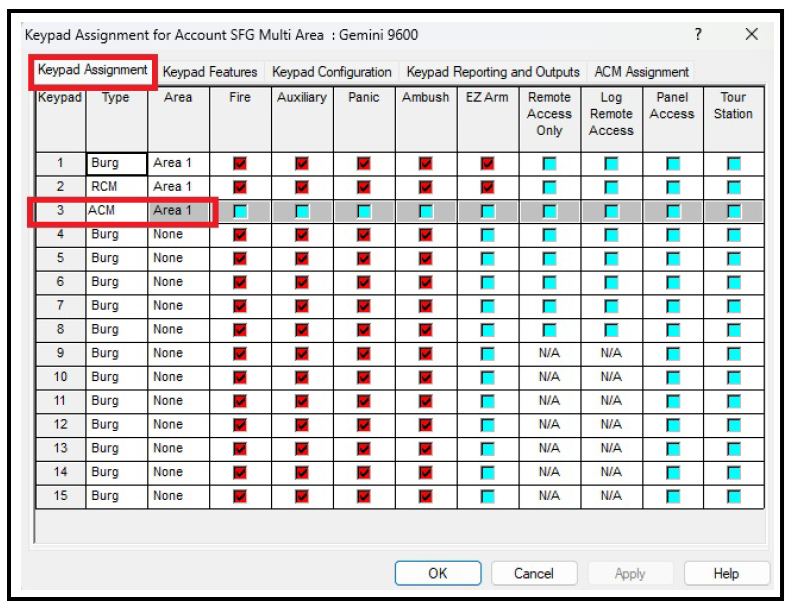791x608 pixels.
Task: Check Tour Station for keypad 15
Action: click(x=734, y=496)
